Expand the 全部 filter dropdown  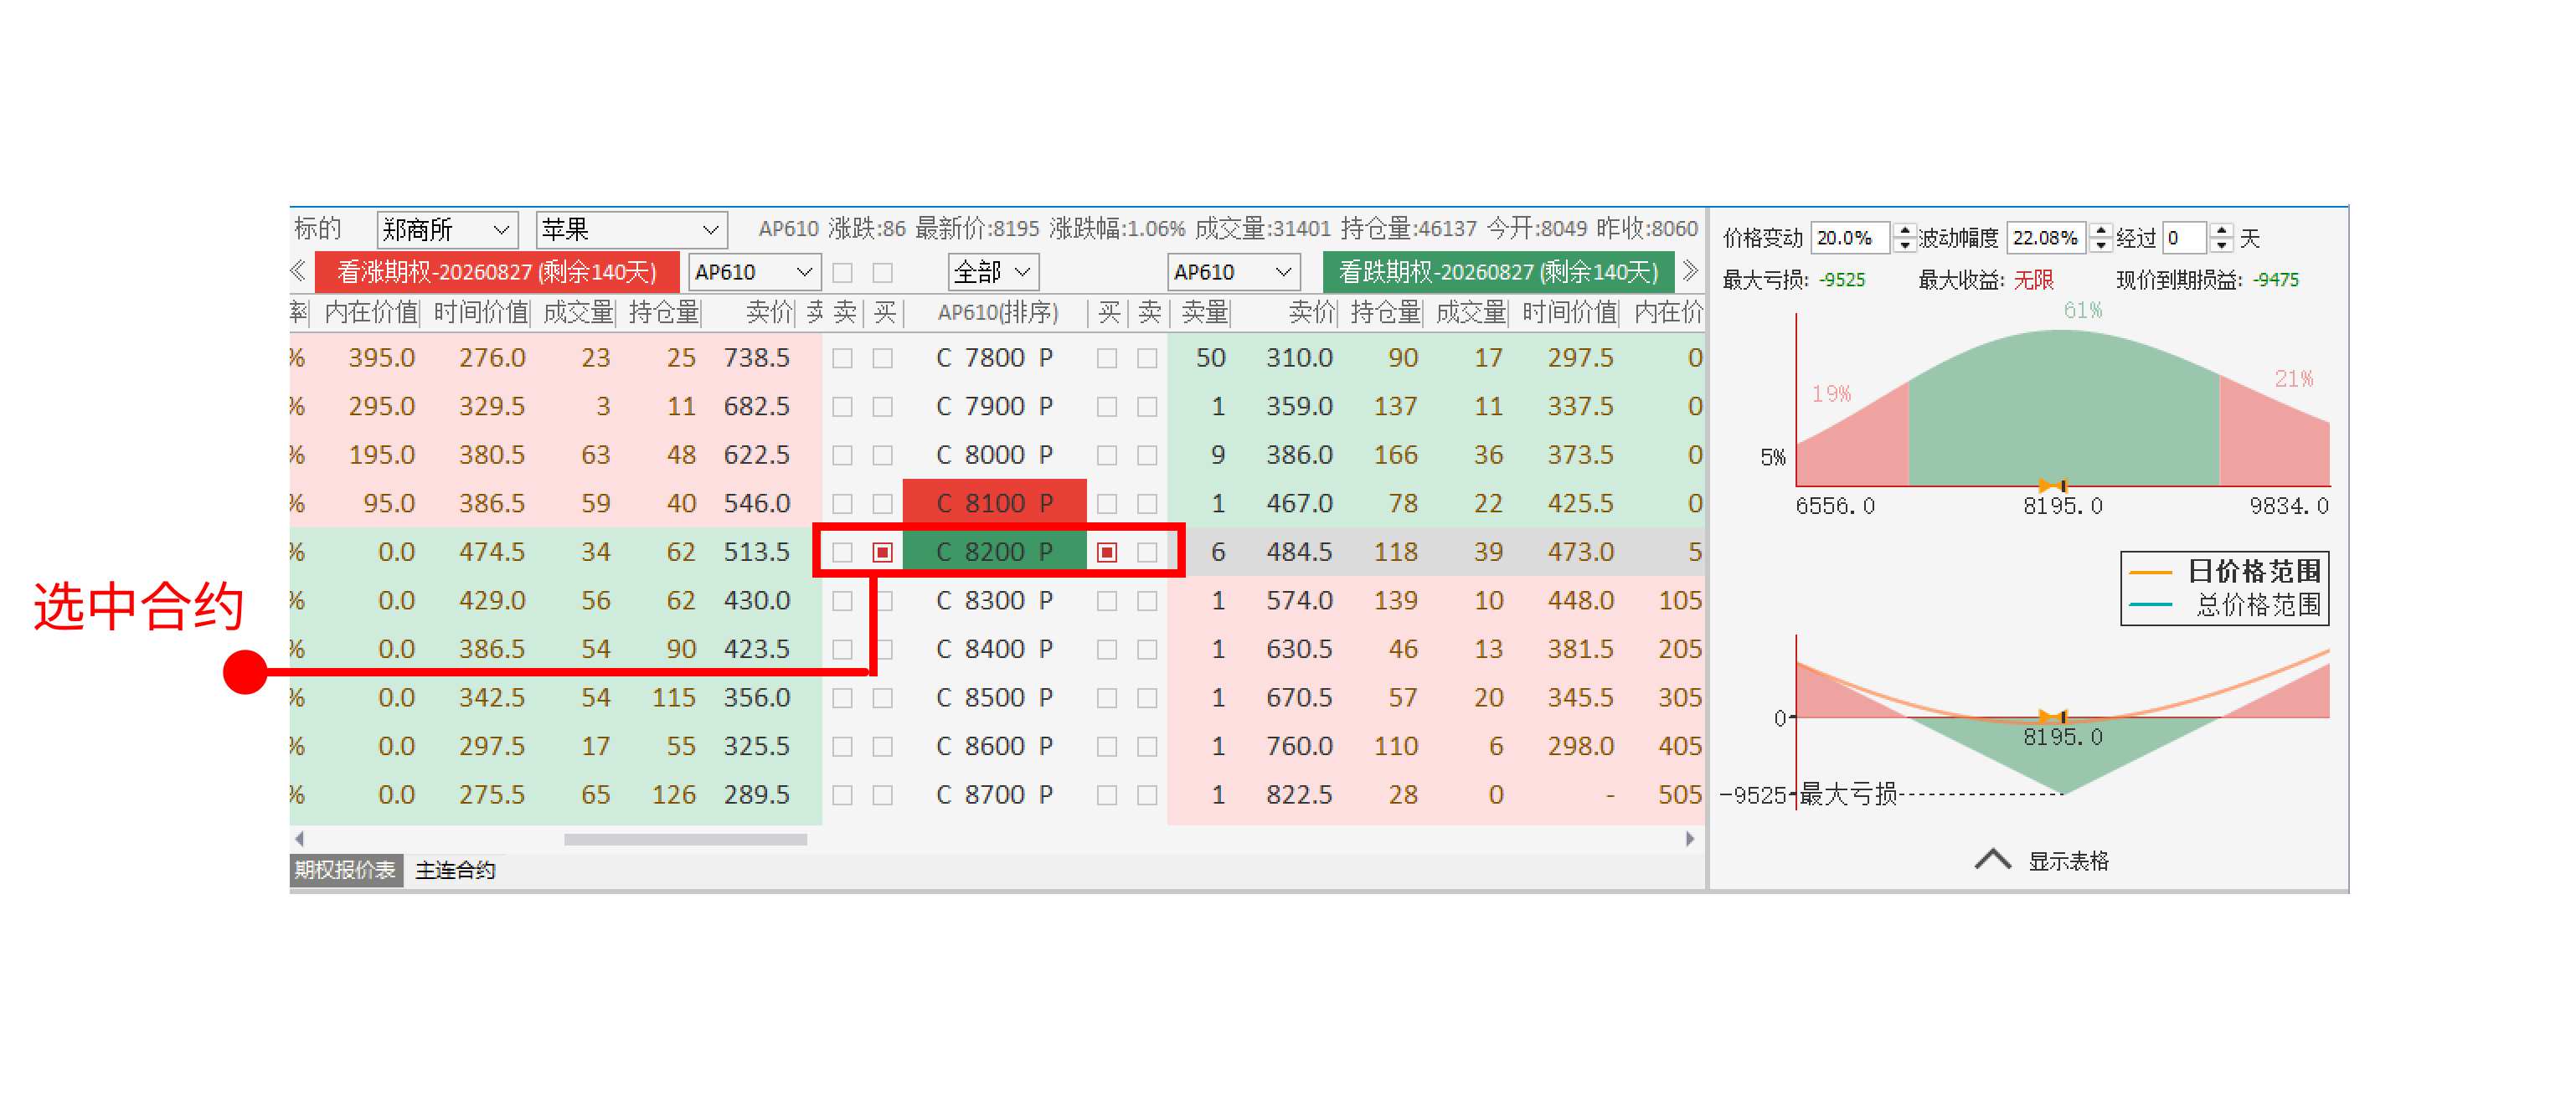tap(992, 272)
